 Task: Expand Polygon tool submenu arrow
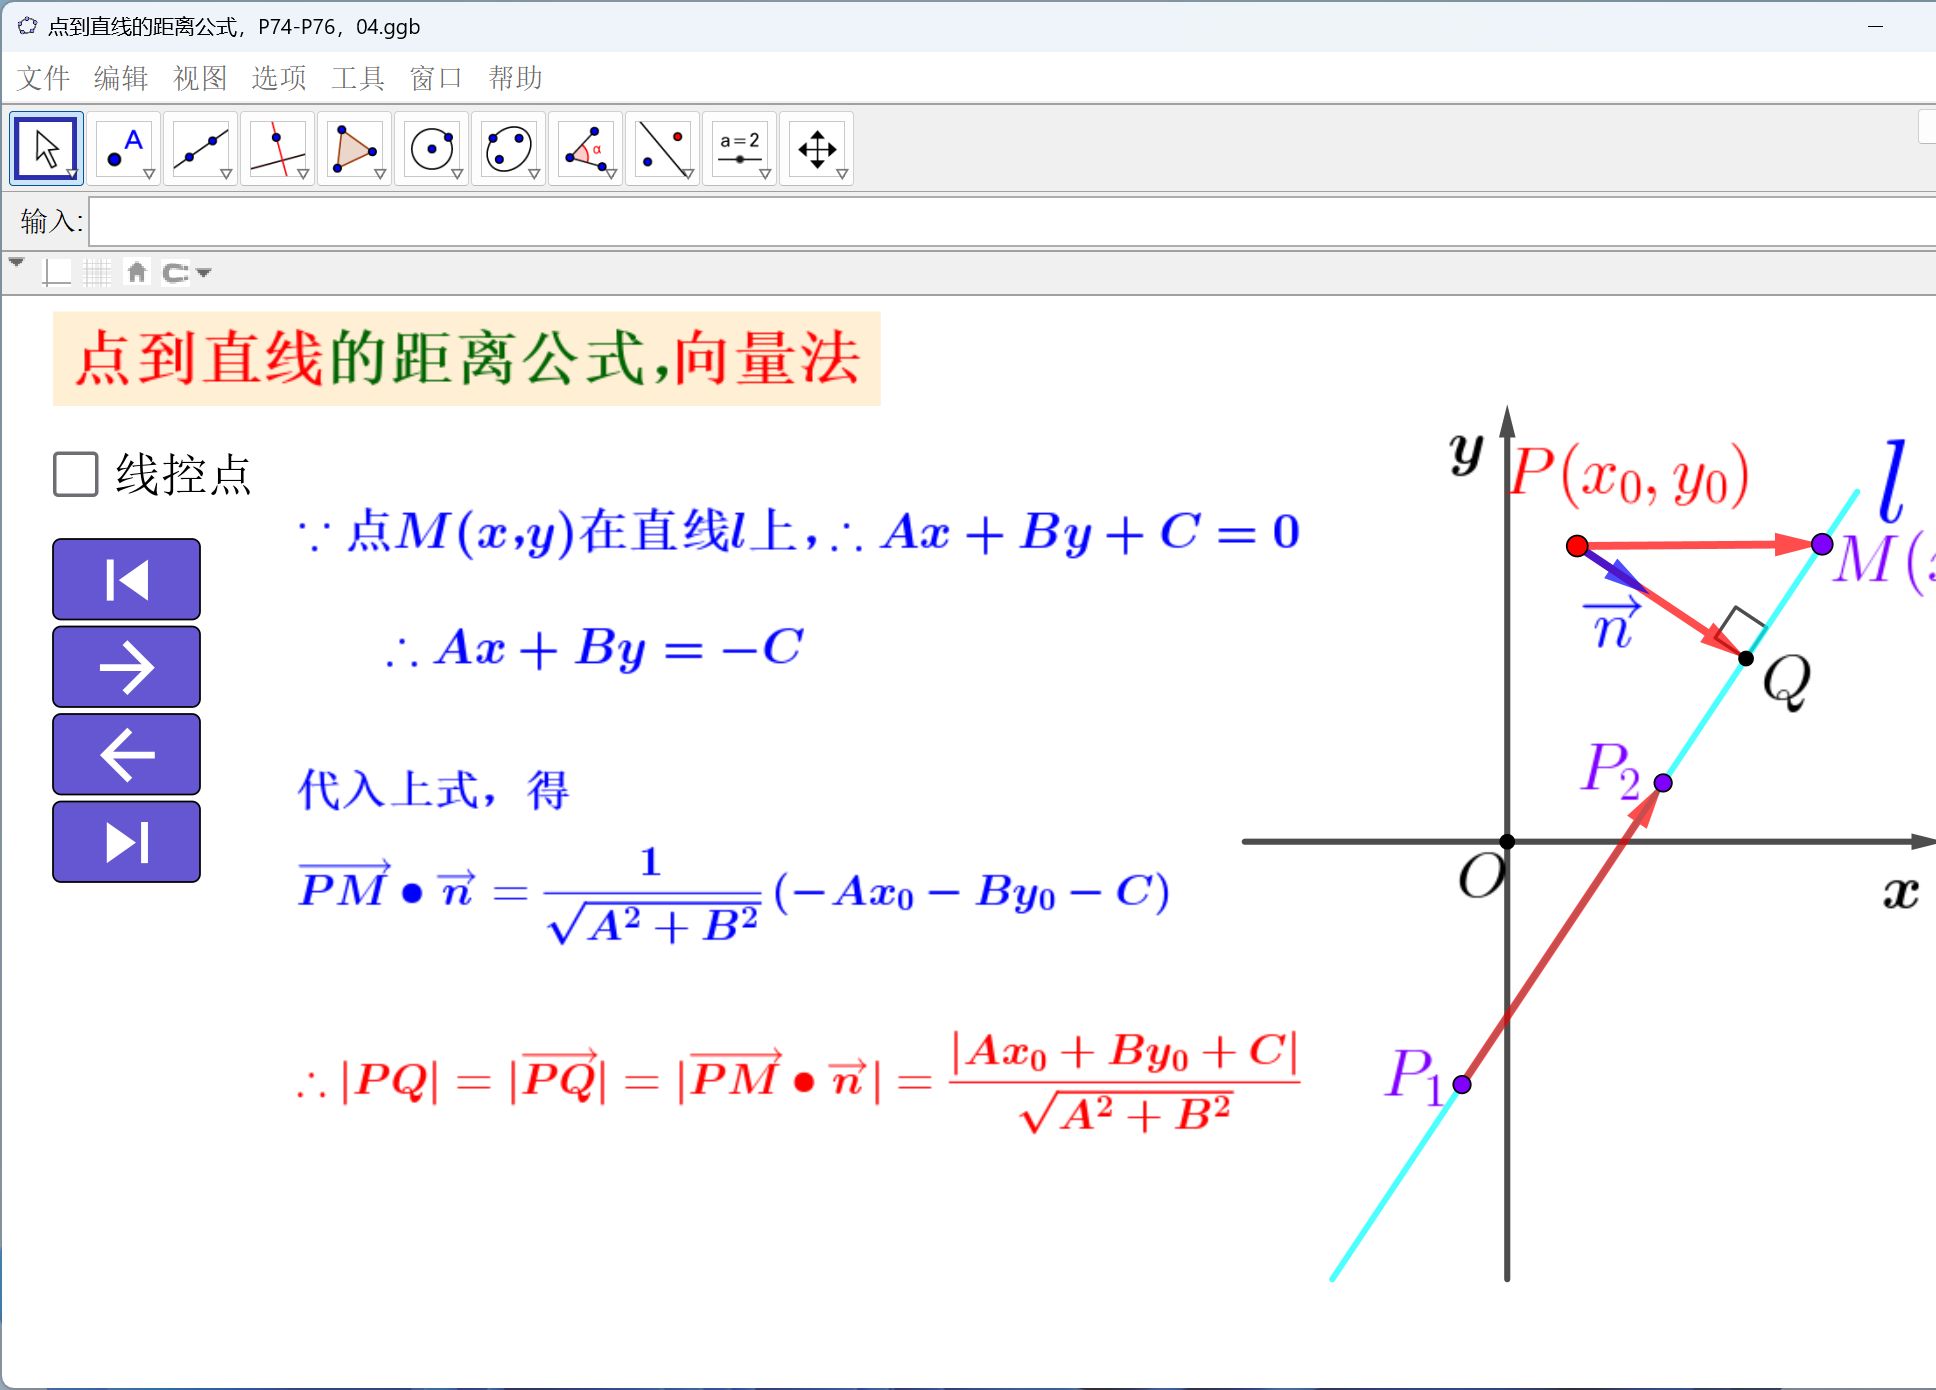point(380,174)
